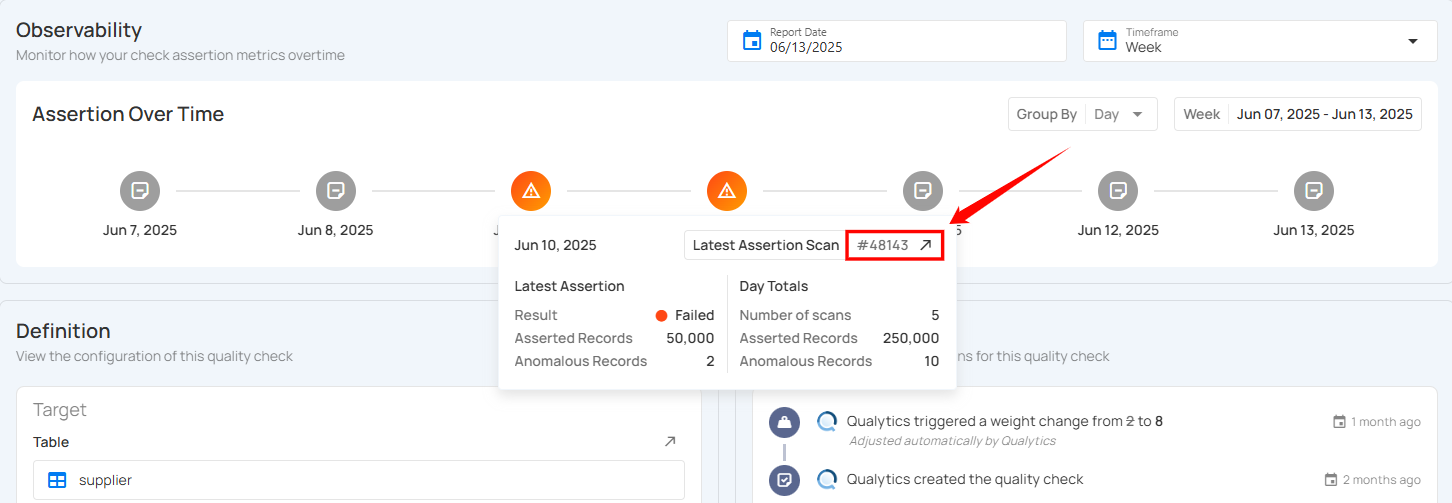Open the Target table external arrow icon
Screen dimensions: 1452x503
pyautogui.click(x=670, y=441)
